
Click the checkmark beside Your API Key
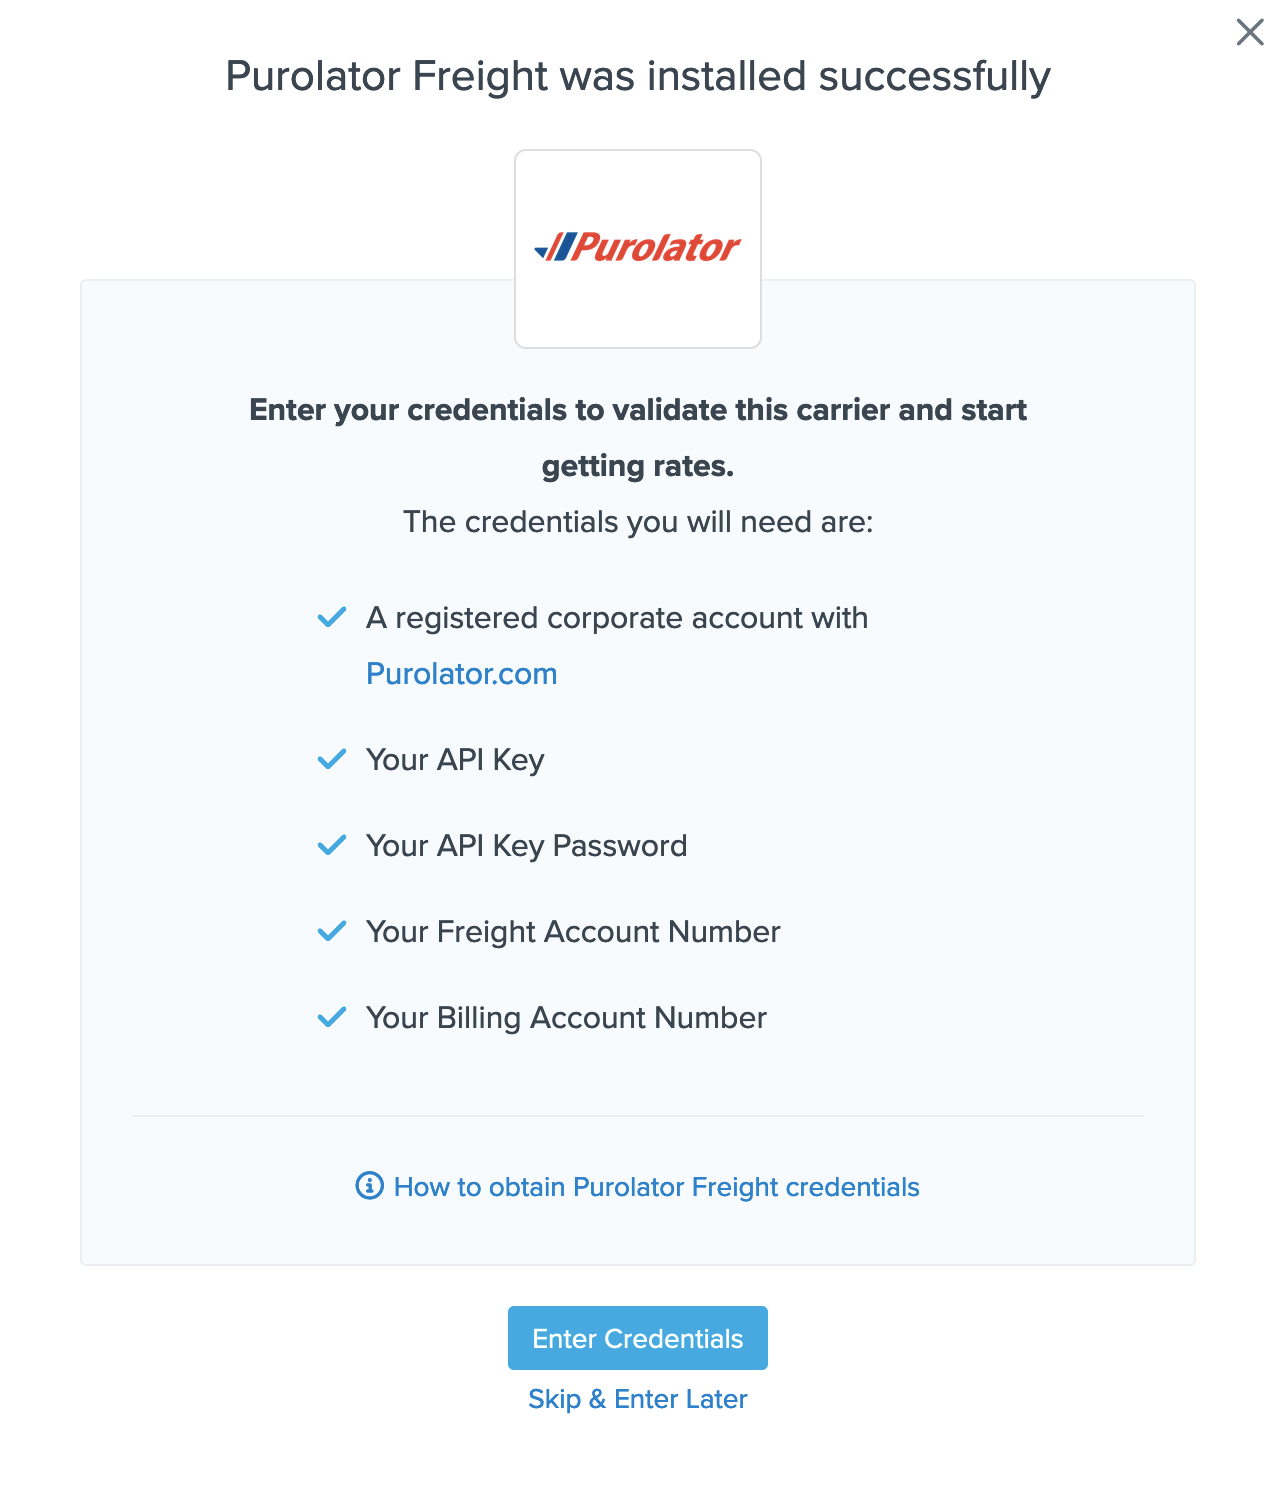(x=331, y=759)
